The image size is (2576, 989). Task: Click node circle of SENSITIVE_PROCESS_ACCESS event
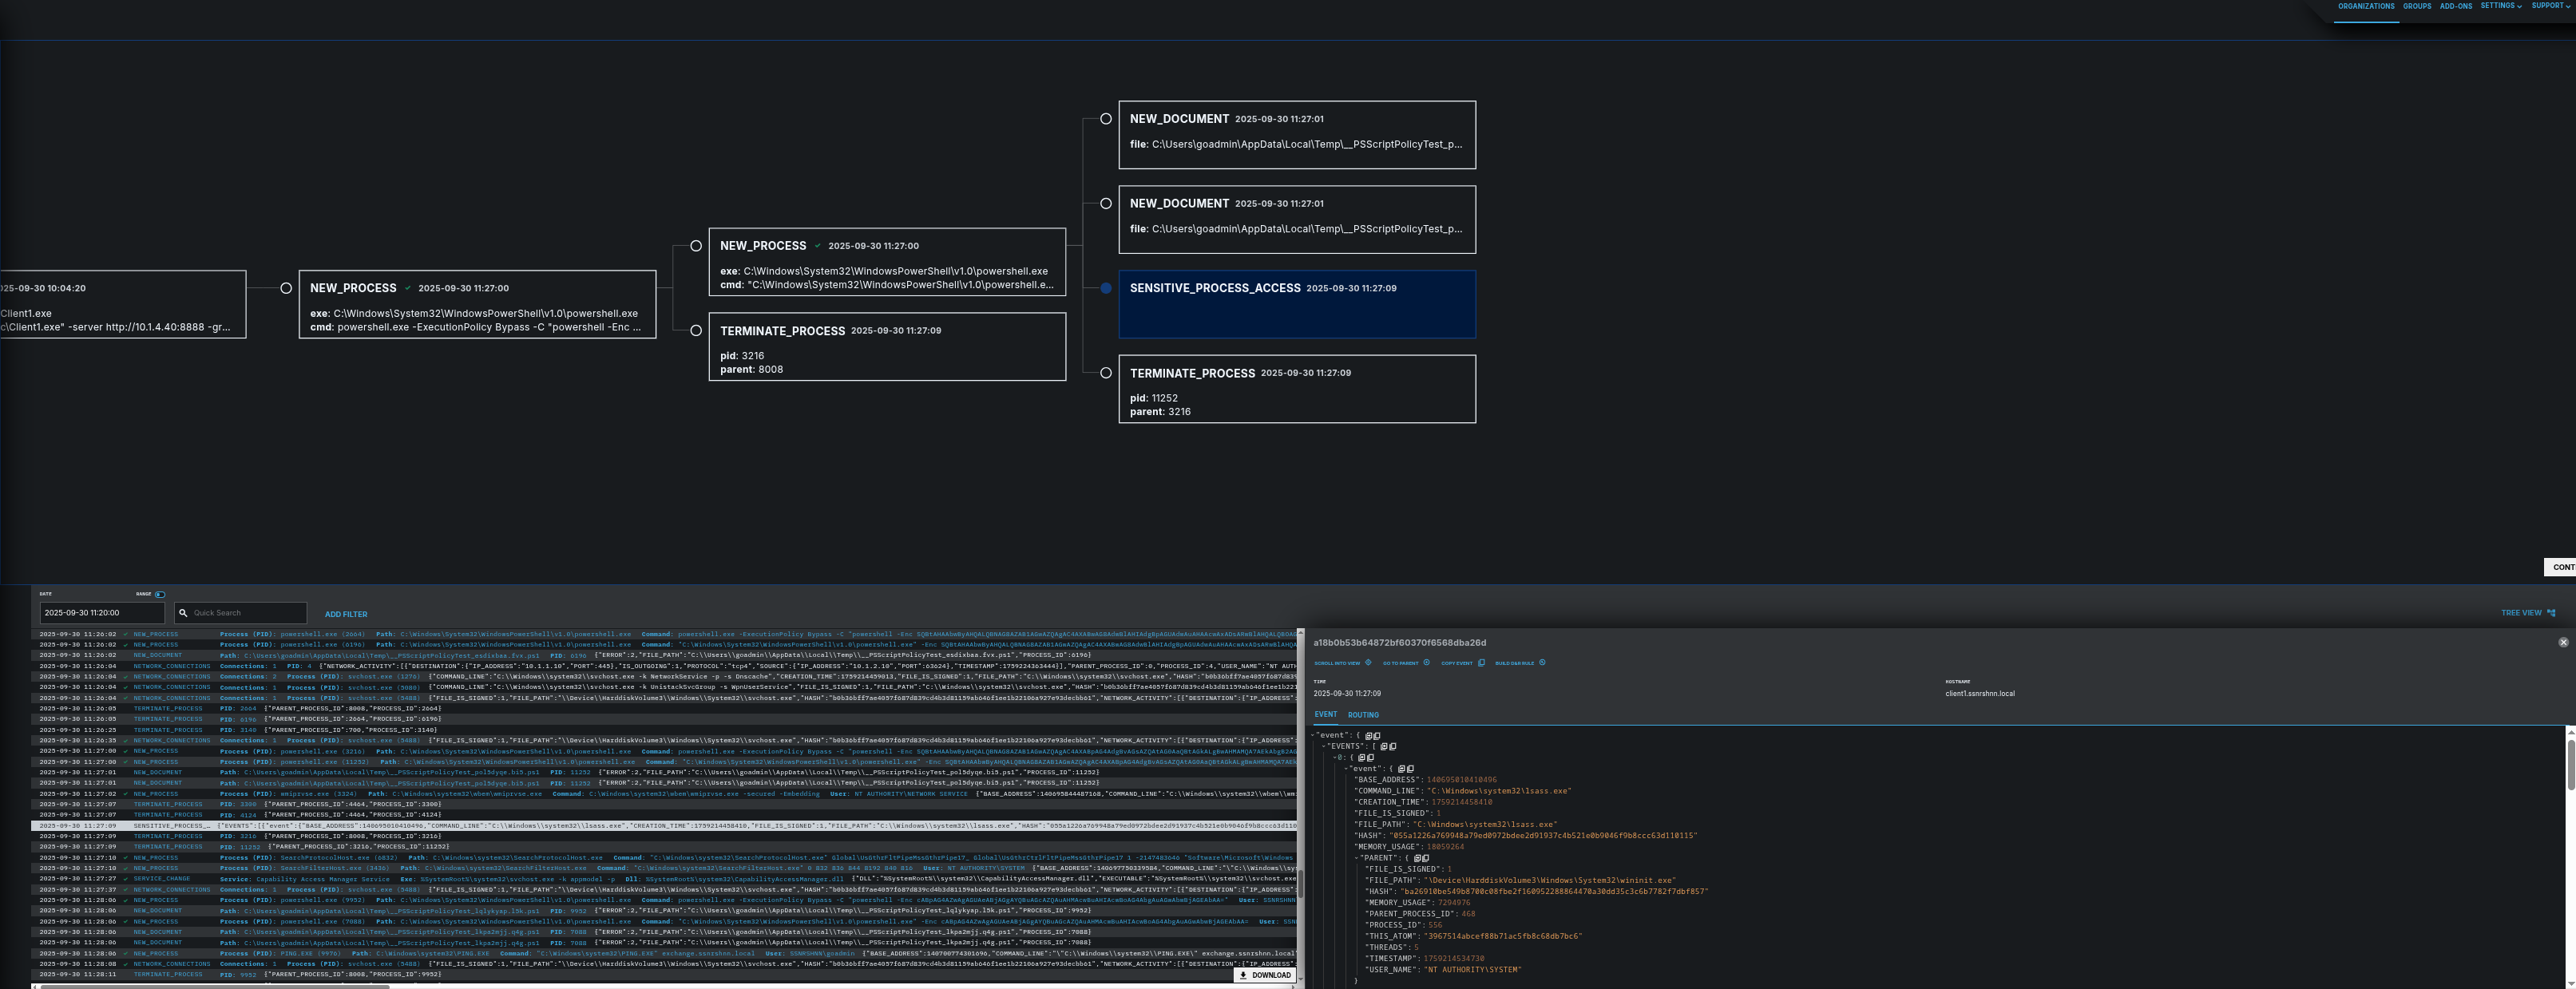[x=1105, y=288]
